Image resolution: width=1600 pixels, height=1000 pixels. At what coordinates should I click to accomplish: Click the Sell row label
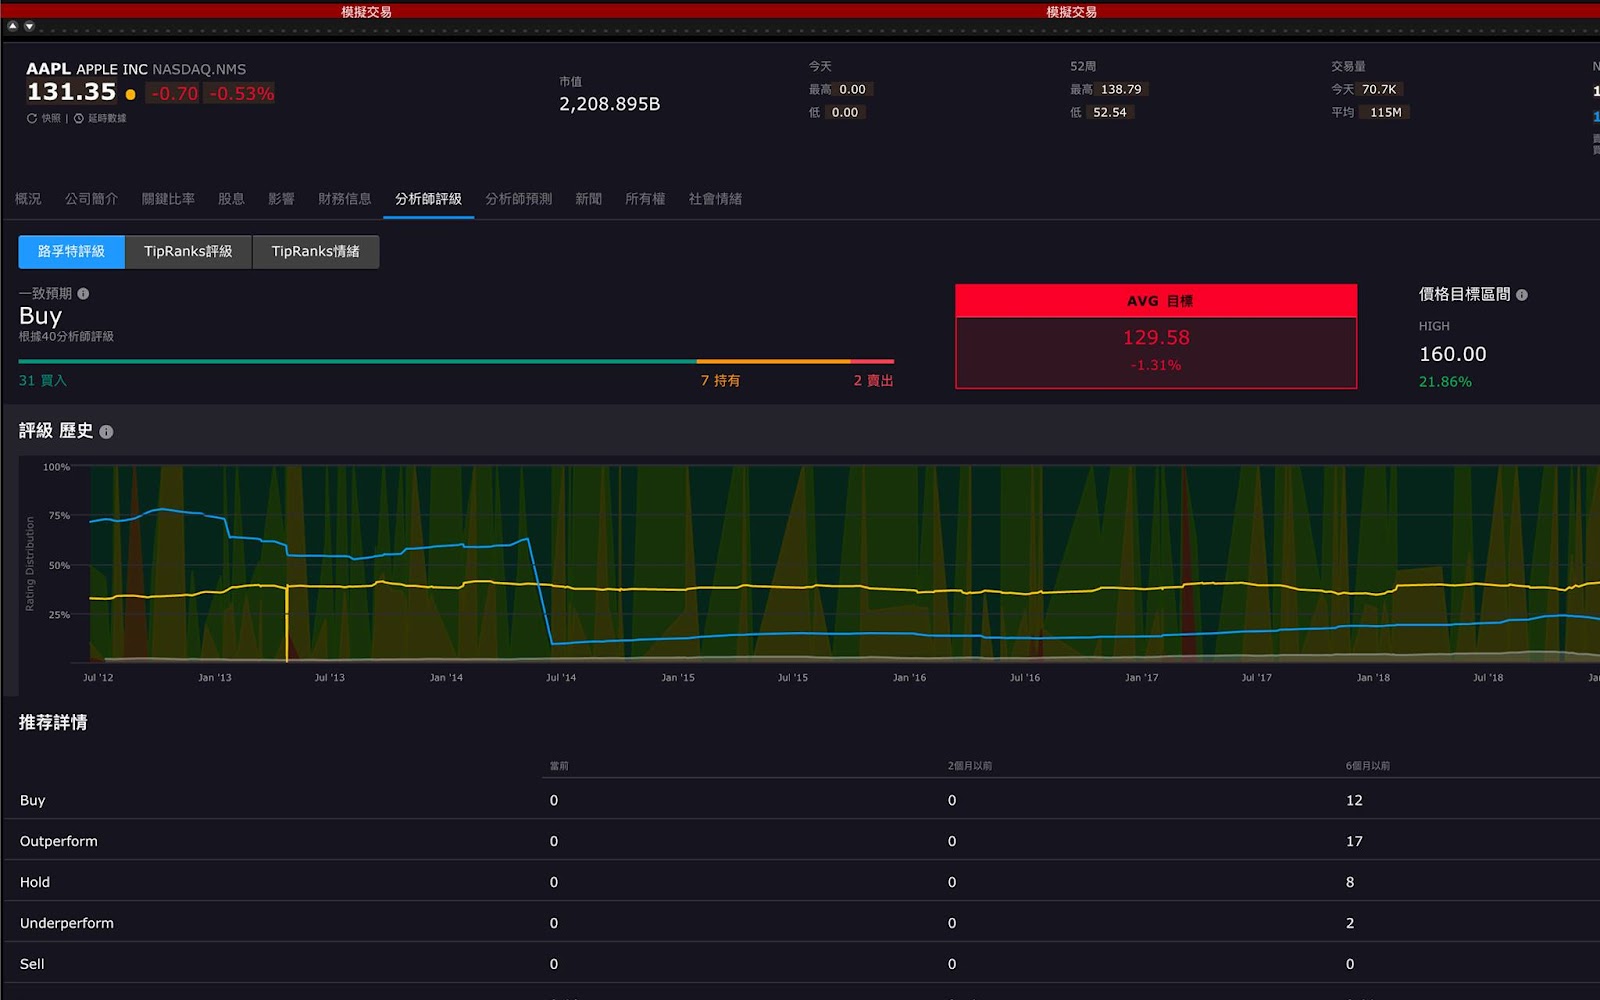pos(32,965)
